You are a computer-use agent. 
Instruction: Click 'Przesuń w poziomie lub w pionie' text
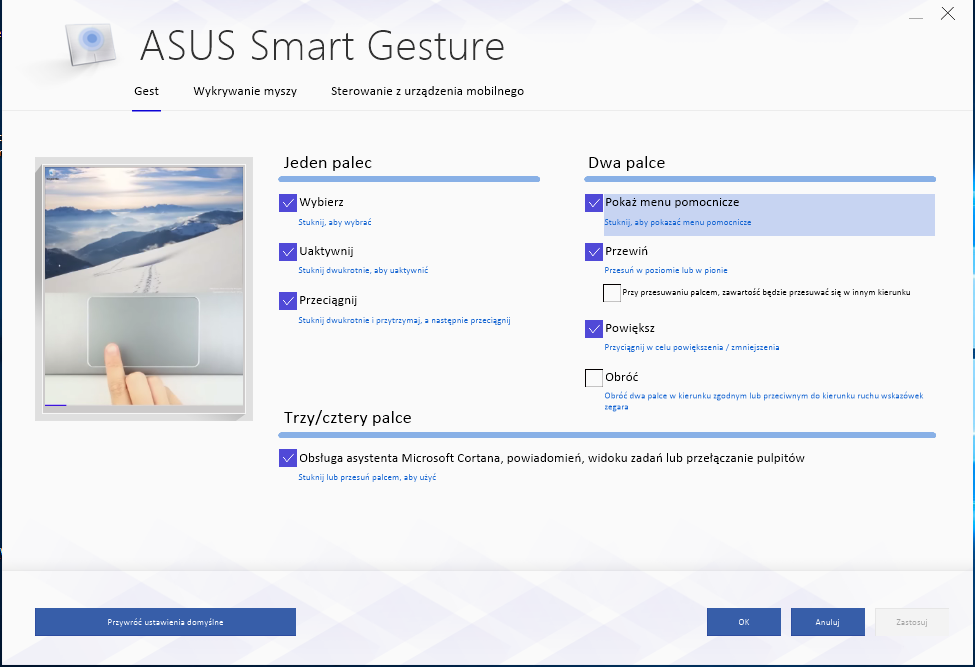(666, 270)
